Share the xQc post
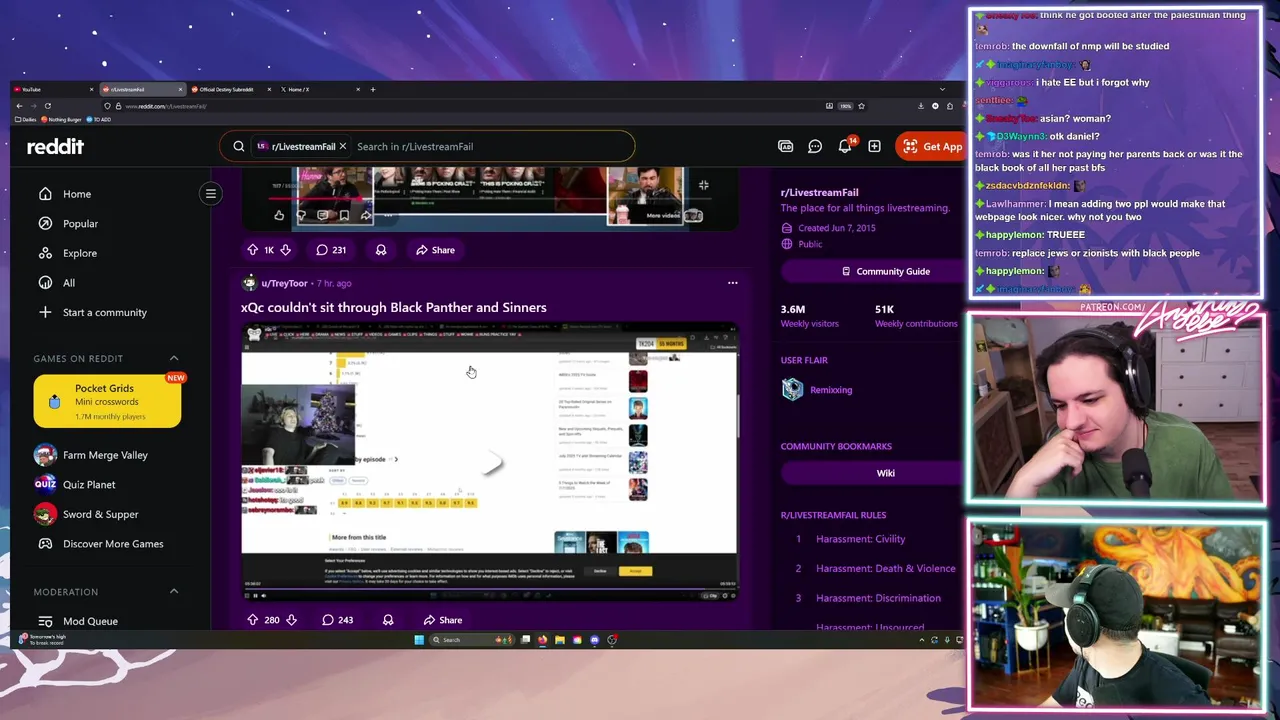Image resolution: width=1280 pixels, height=720 pixels. coord(443,620)
